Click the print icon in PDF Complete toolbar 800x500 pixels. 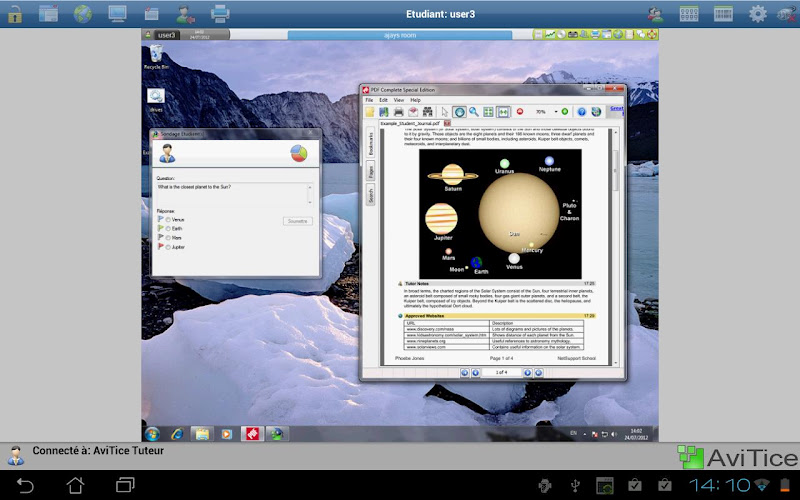(x=398, y=112)
